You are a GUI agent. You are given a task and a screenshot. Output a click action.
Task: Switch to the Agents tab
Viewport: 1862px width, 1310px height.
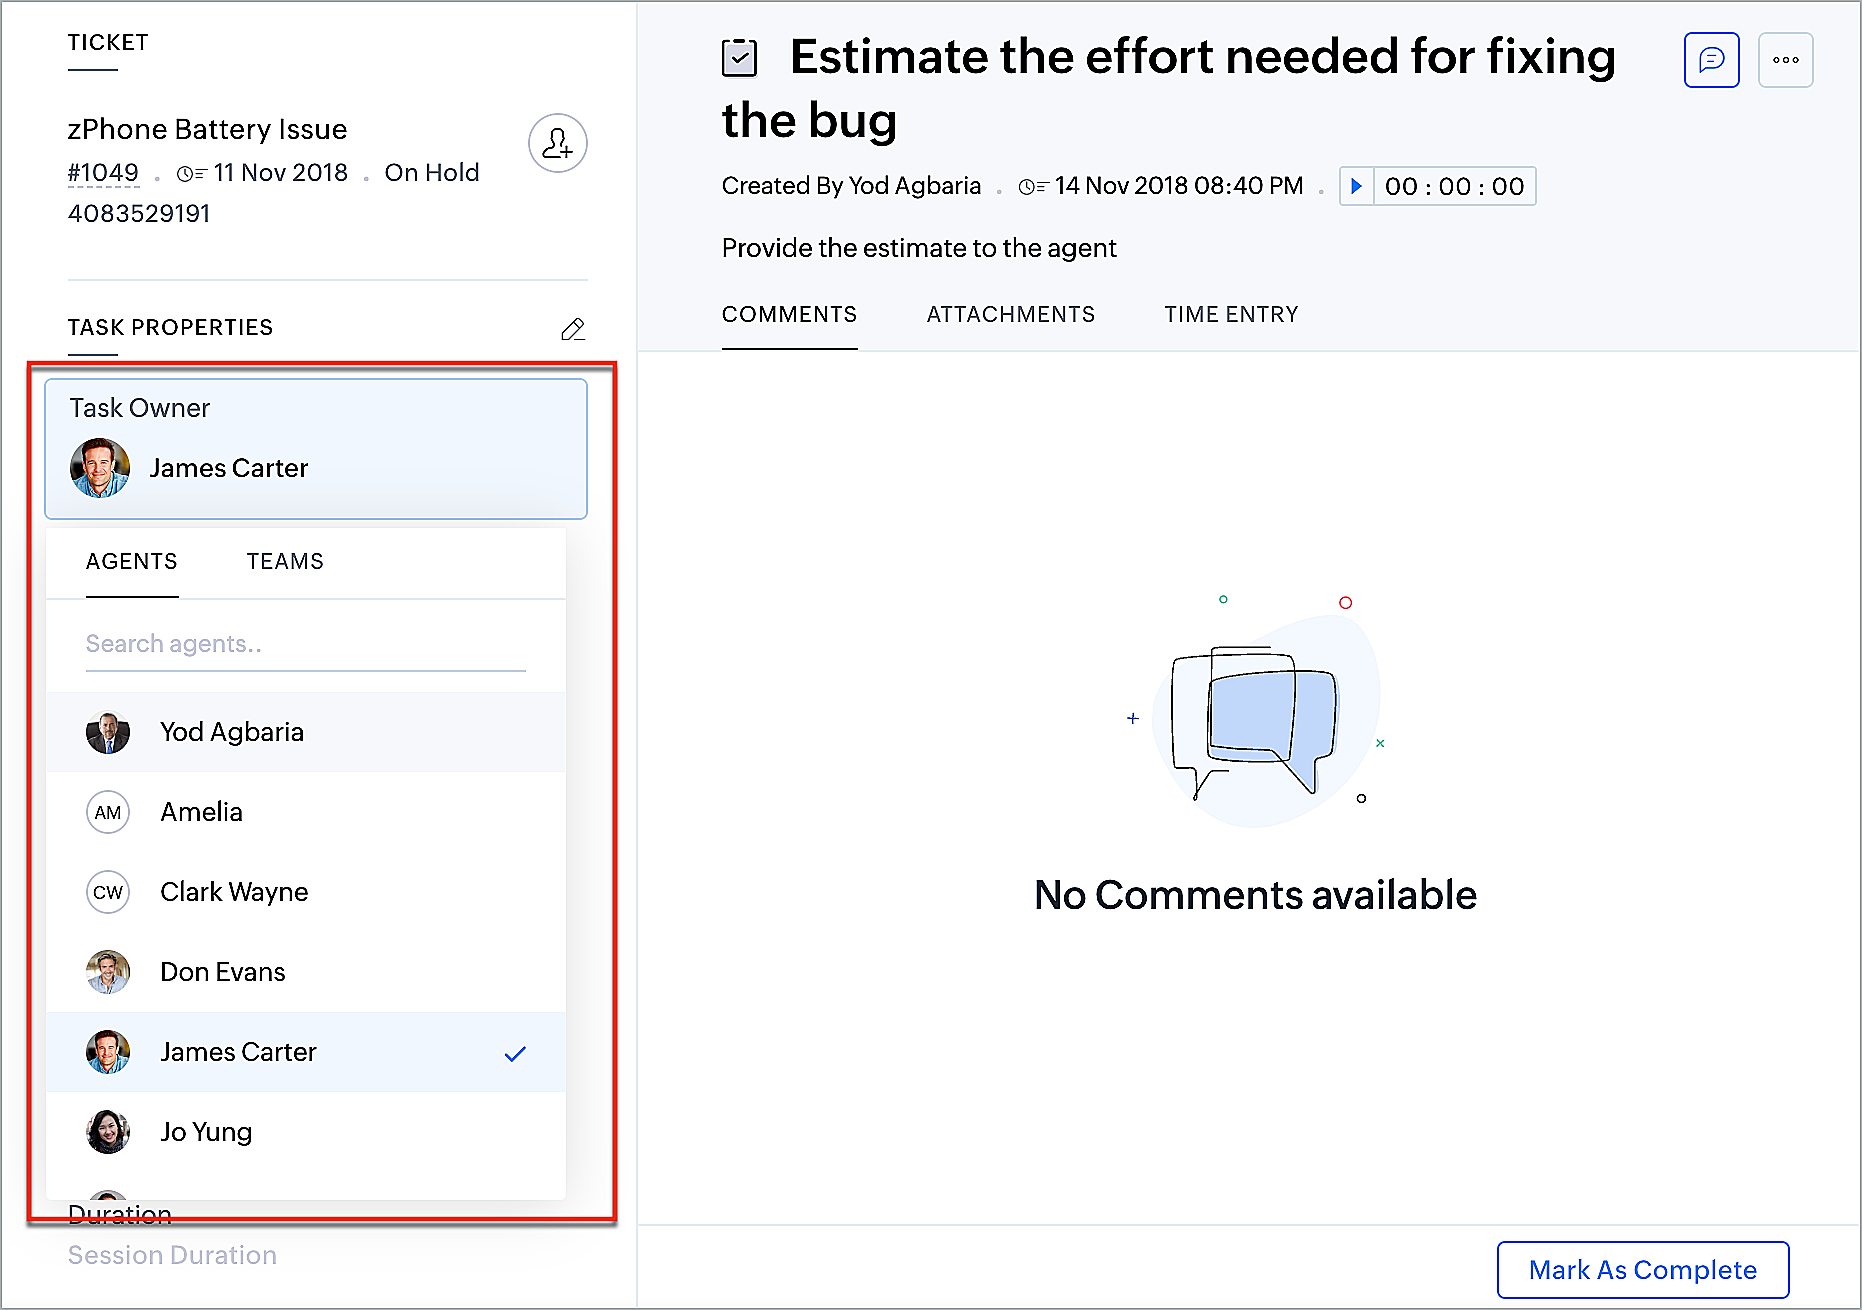click(132, 562)
